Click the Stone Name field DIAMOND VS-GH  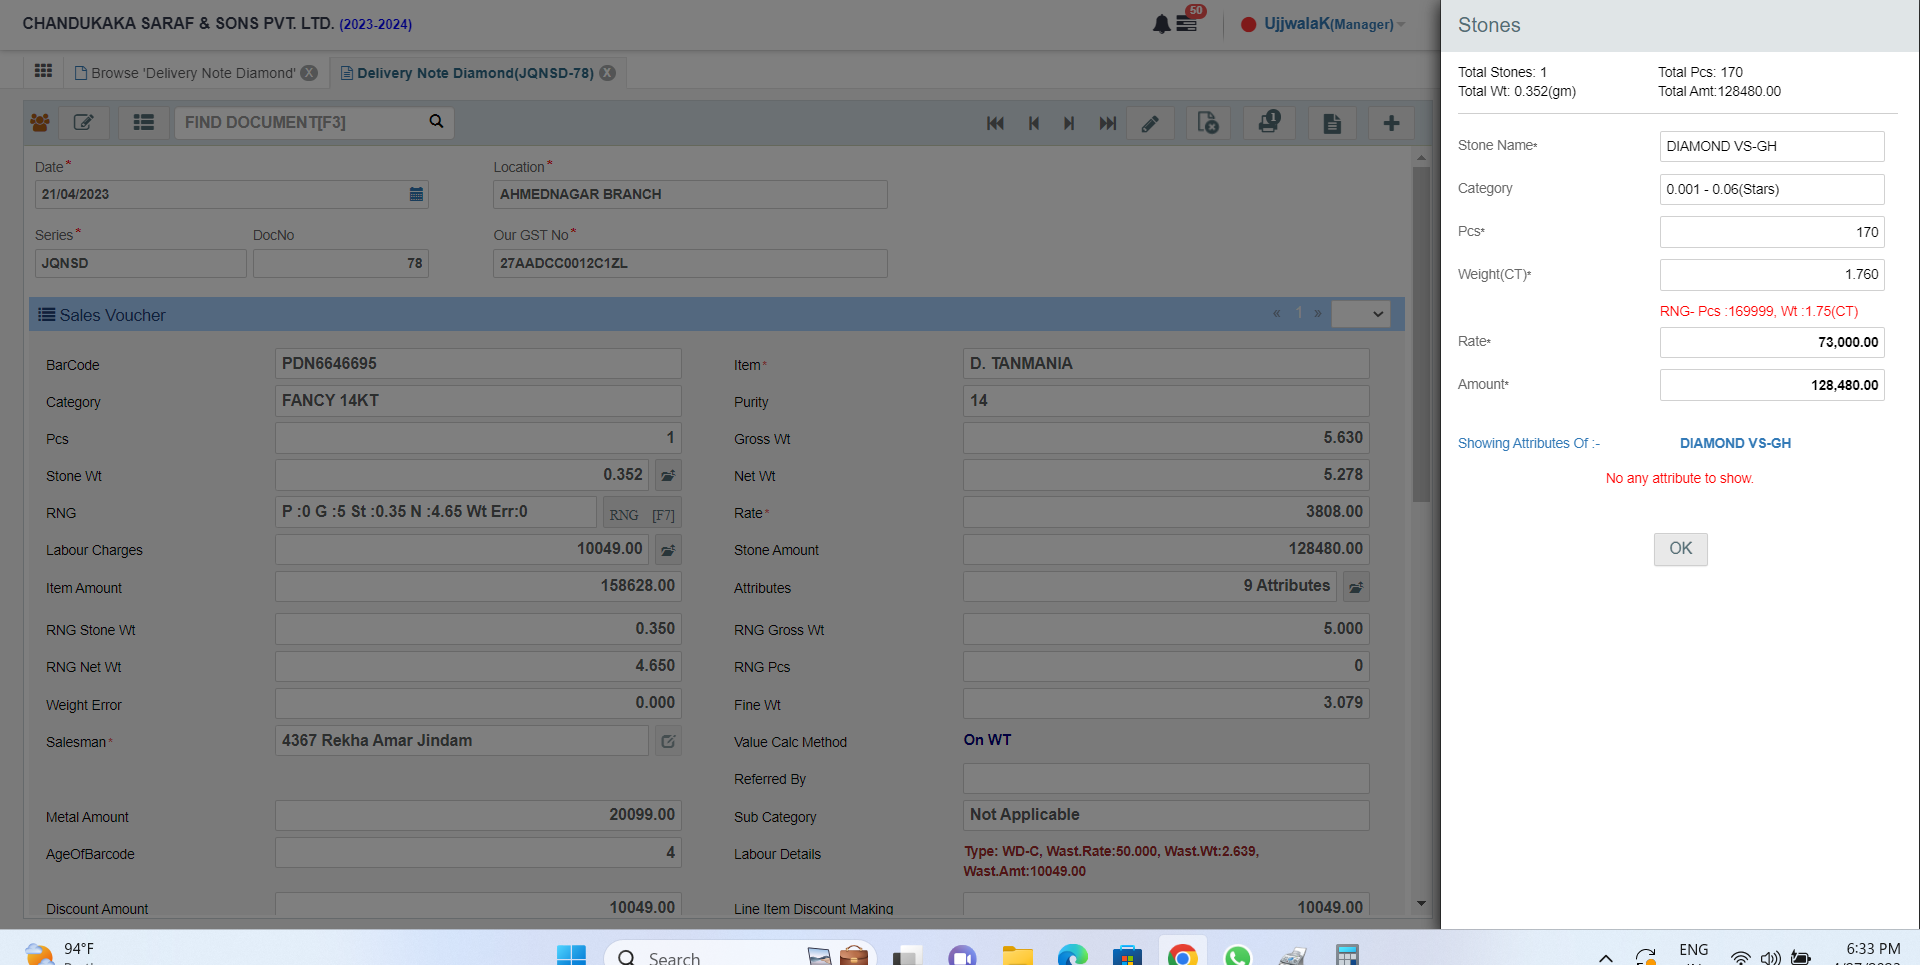click(1772, 146)
